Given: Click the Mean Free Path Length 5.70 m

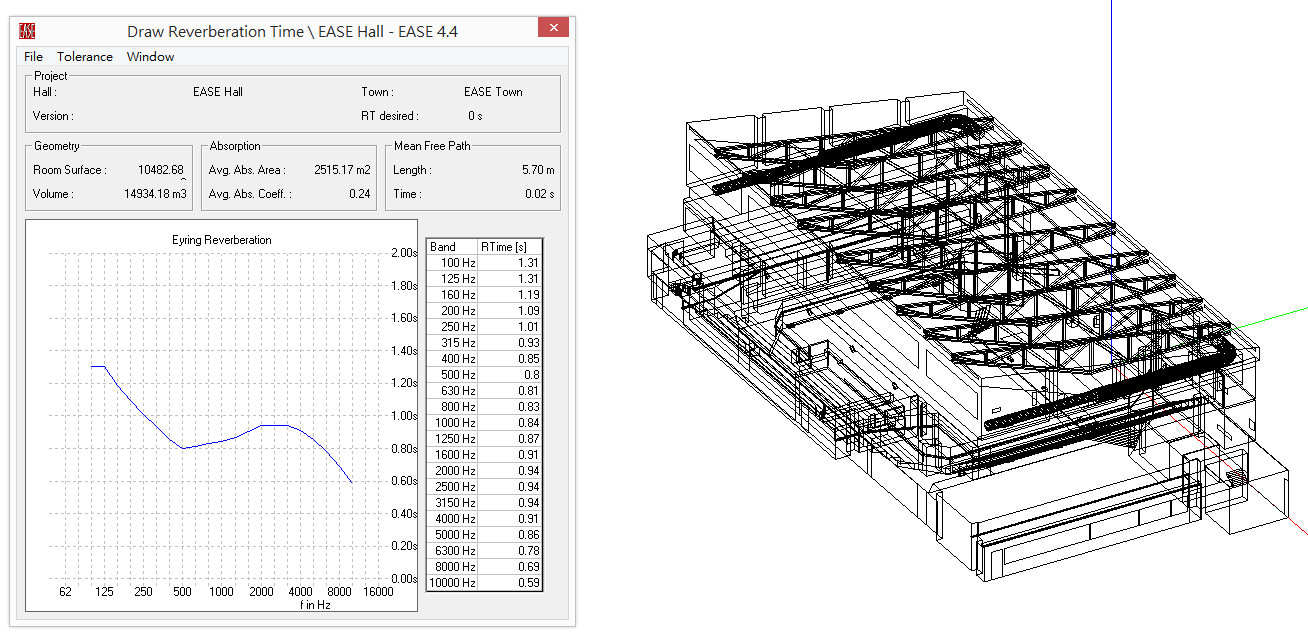Looking at the screenshot, I should pos(538,170).
